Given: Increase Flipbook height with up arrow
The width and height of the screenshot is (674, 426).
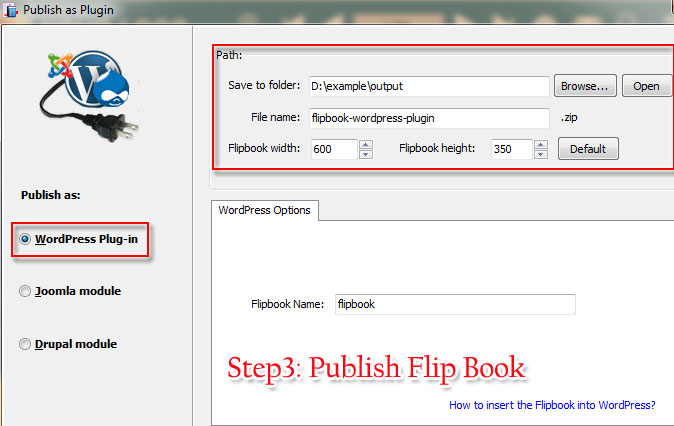Looking at the screenshot, I should [x=541, y=144].
